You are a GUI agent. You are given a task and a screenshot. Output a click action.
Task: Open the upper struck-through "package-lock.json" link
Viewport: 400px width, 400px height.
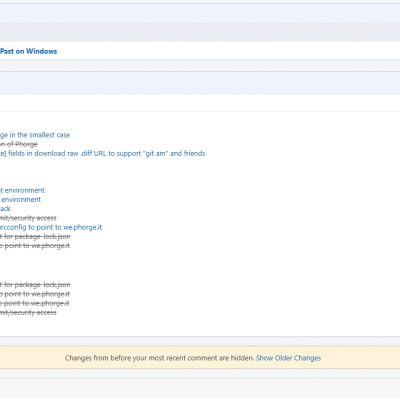(x=35, y=237)
